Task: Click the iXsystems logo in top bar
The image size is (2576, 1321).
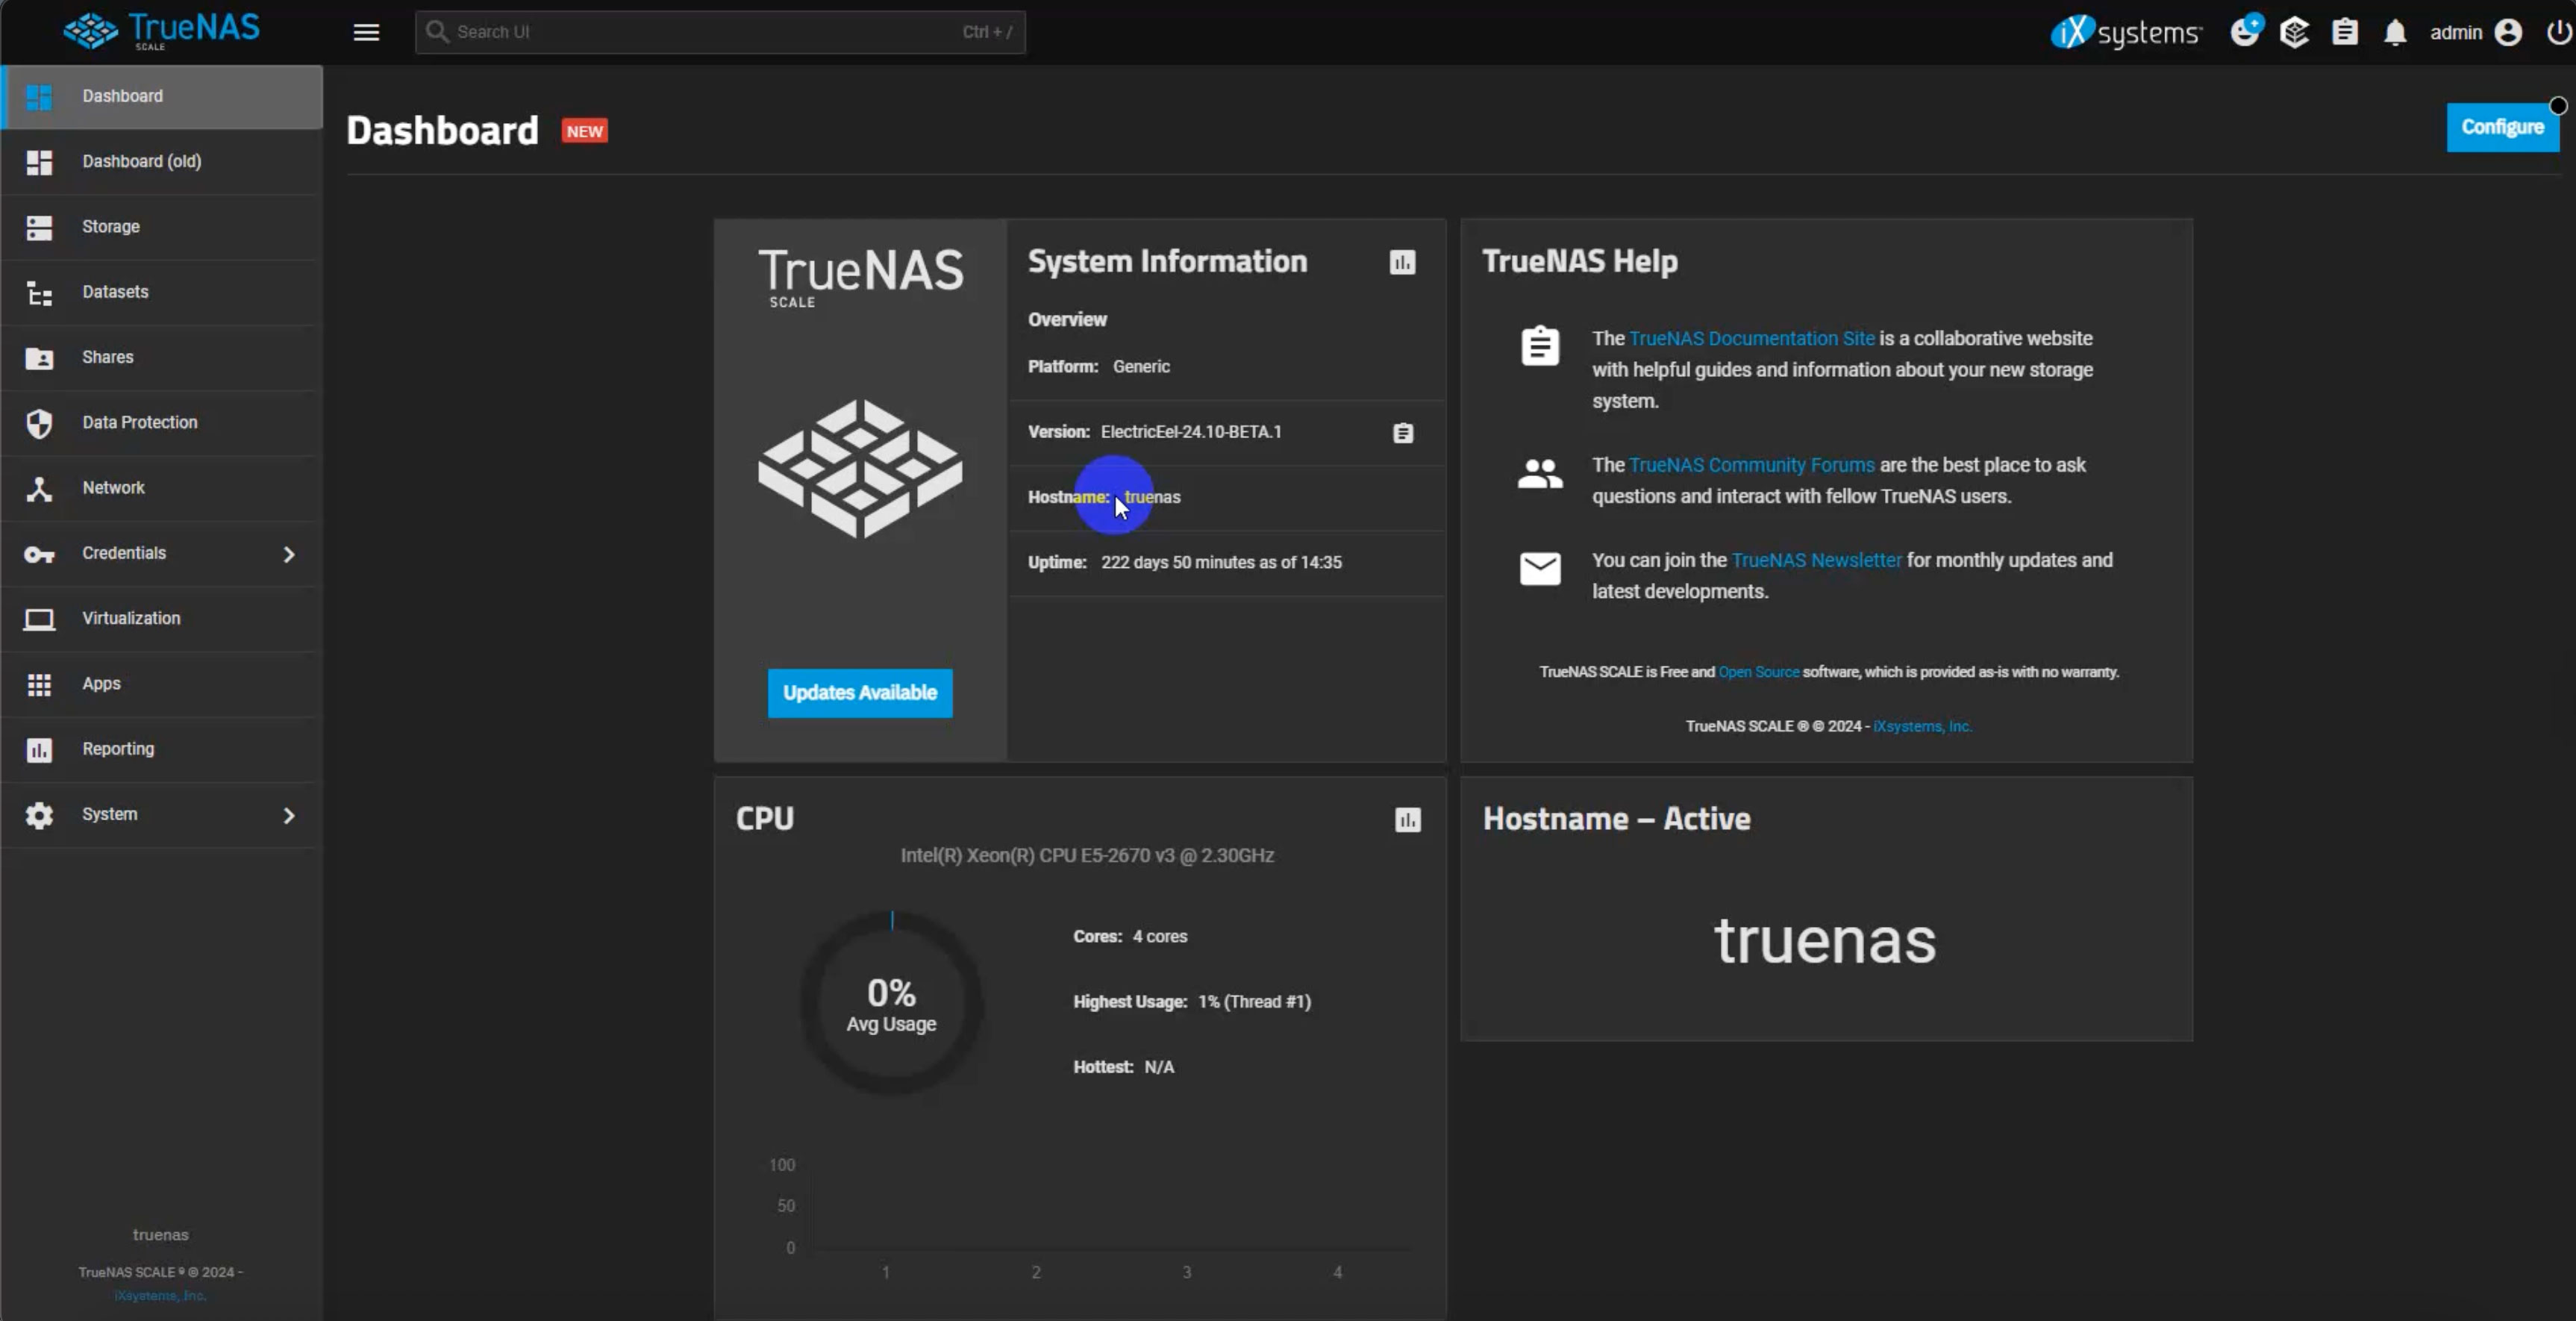Action: click(x=2125, y=32)
